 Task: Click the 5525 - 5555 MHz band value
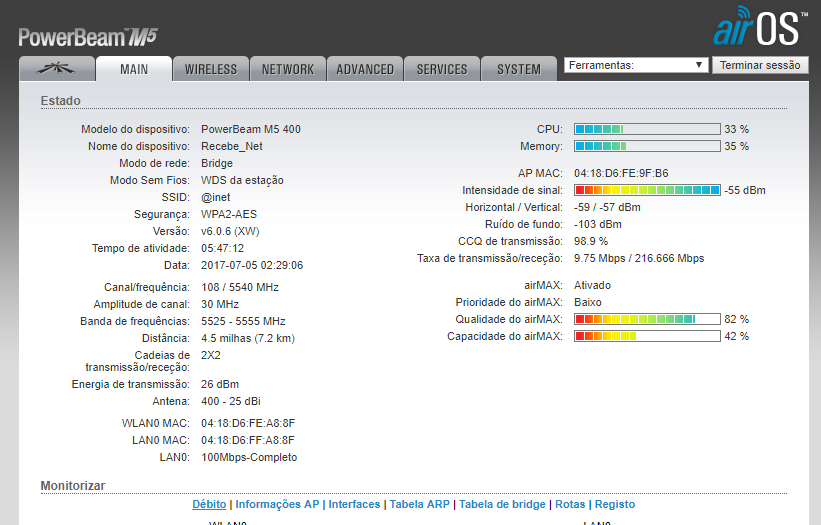coord(243,321)
